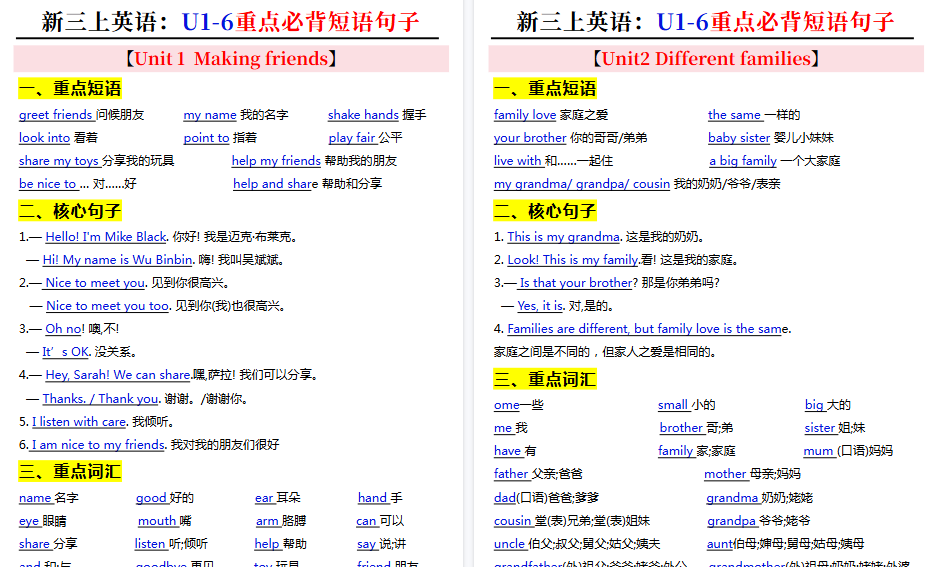Click the phrase 'play fair'
The width and height of the screenshot is (929, 567).
click(x=352, y=137)
